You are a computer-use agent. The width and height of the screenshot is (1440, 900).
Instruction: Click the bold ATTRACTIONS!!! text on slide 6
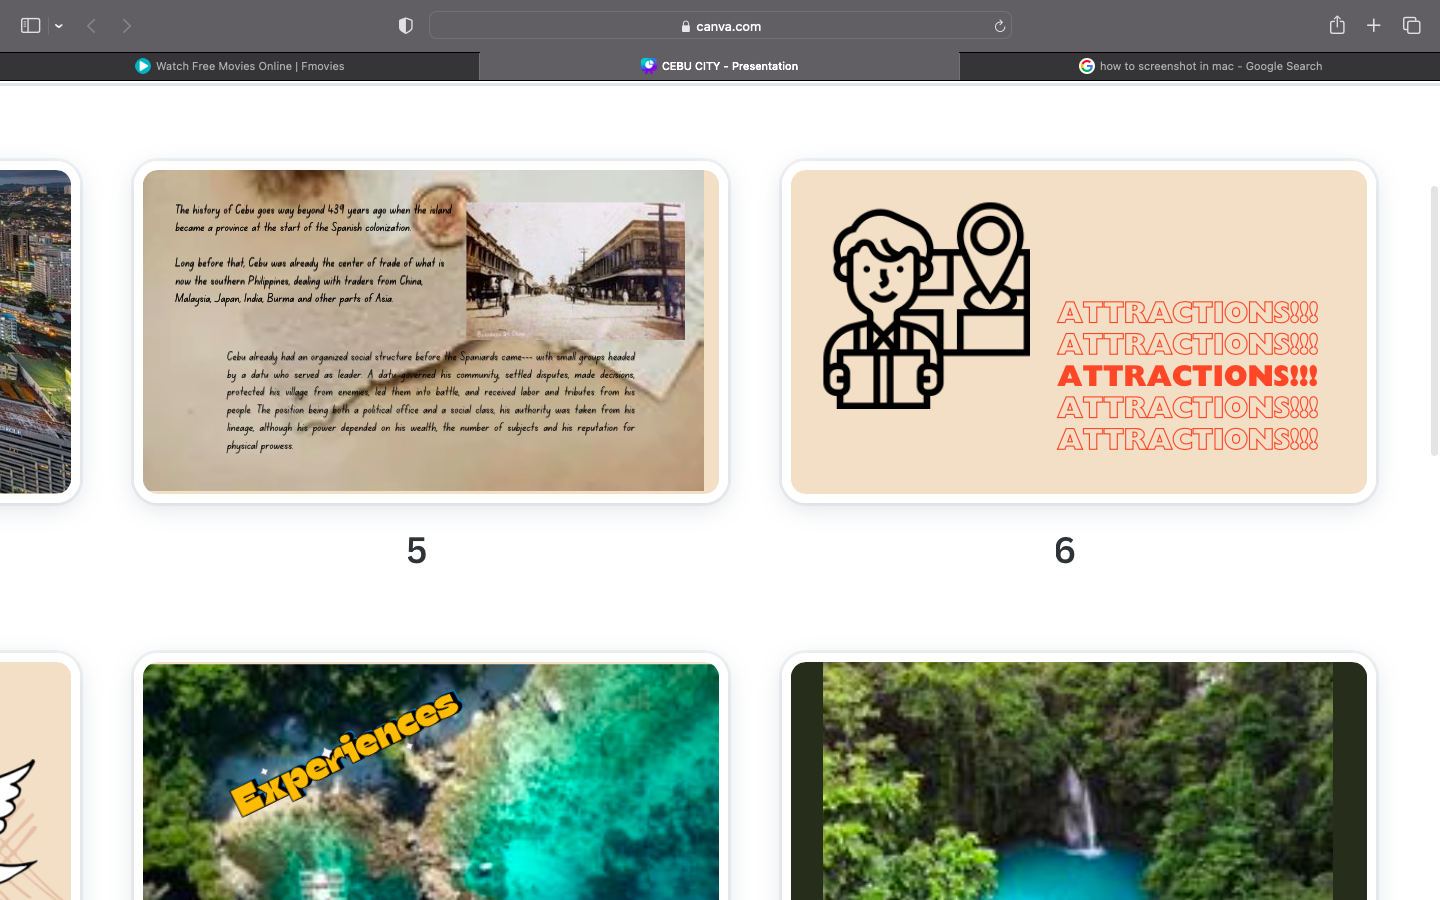click(x=1188, y=376)
